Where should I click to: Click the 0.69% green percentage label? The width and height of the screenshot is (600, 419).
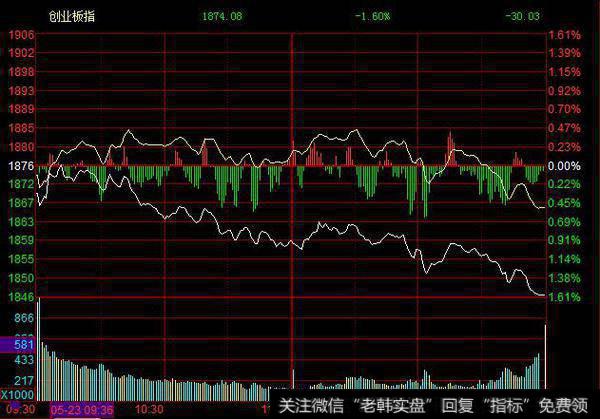[x=564, y=222]
